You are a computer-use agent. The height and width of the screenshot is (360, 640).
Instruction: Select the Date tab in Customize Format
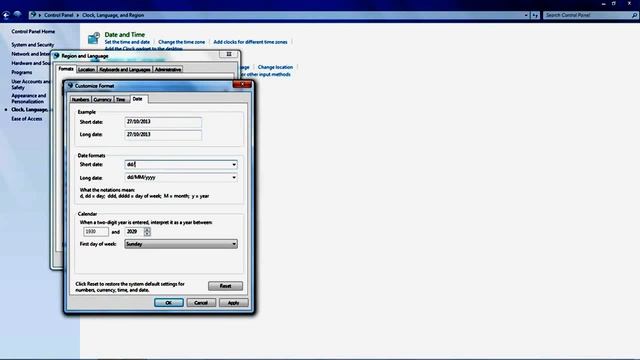(x=138, y=99)
